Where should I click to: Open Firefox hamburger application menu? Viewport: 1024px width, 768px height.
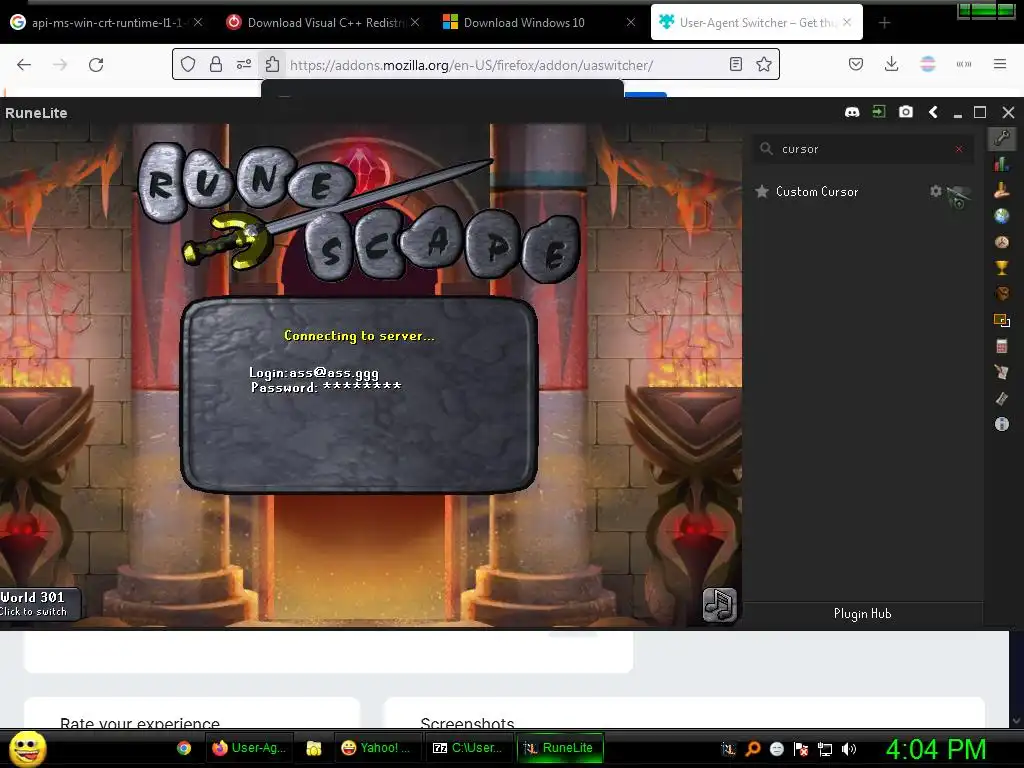[x=1000, y=64]
